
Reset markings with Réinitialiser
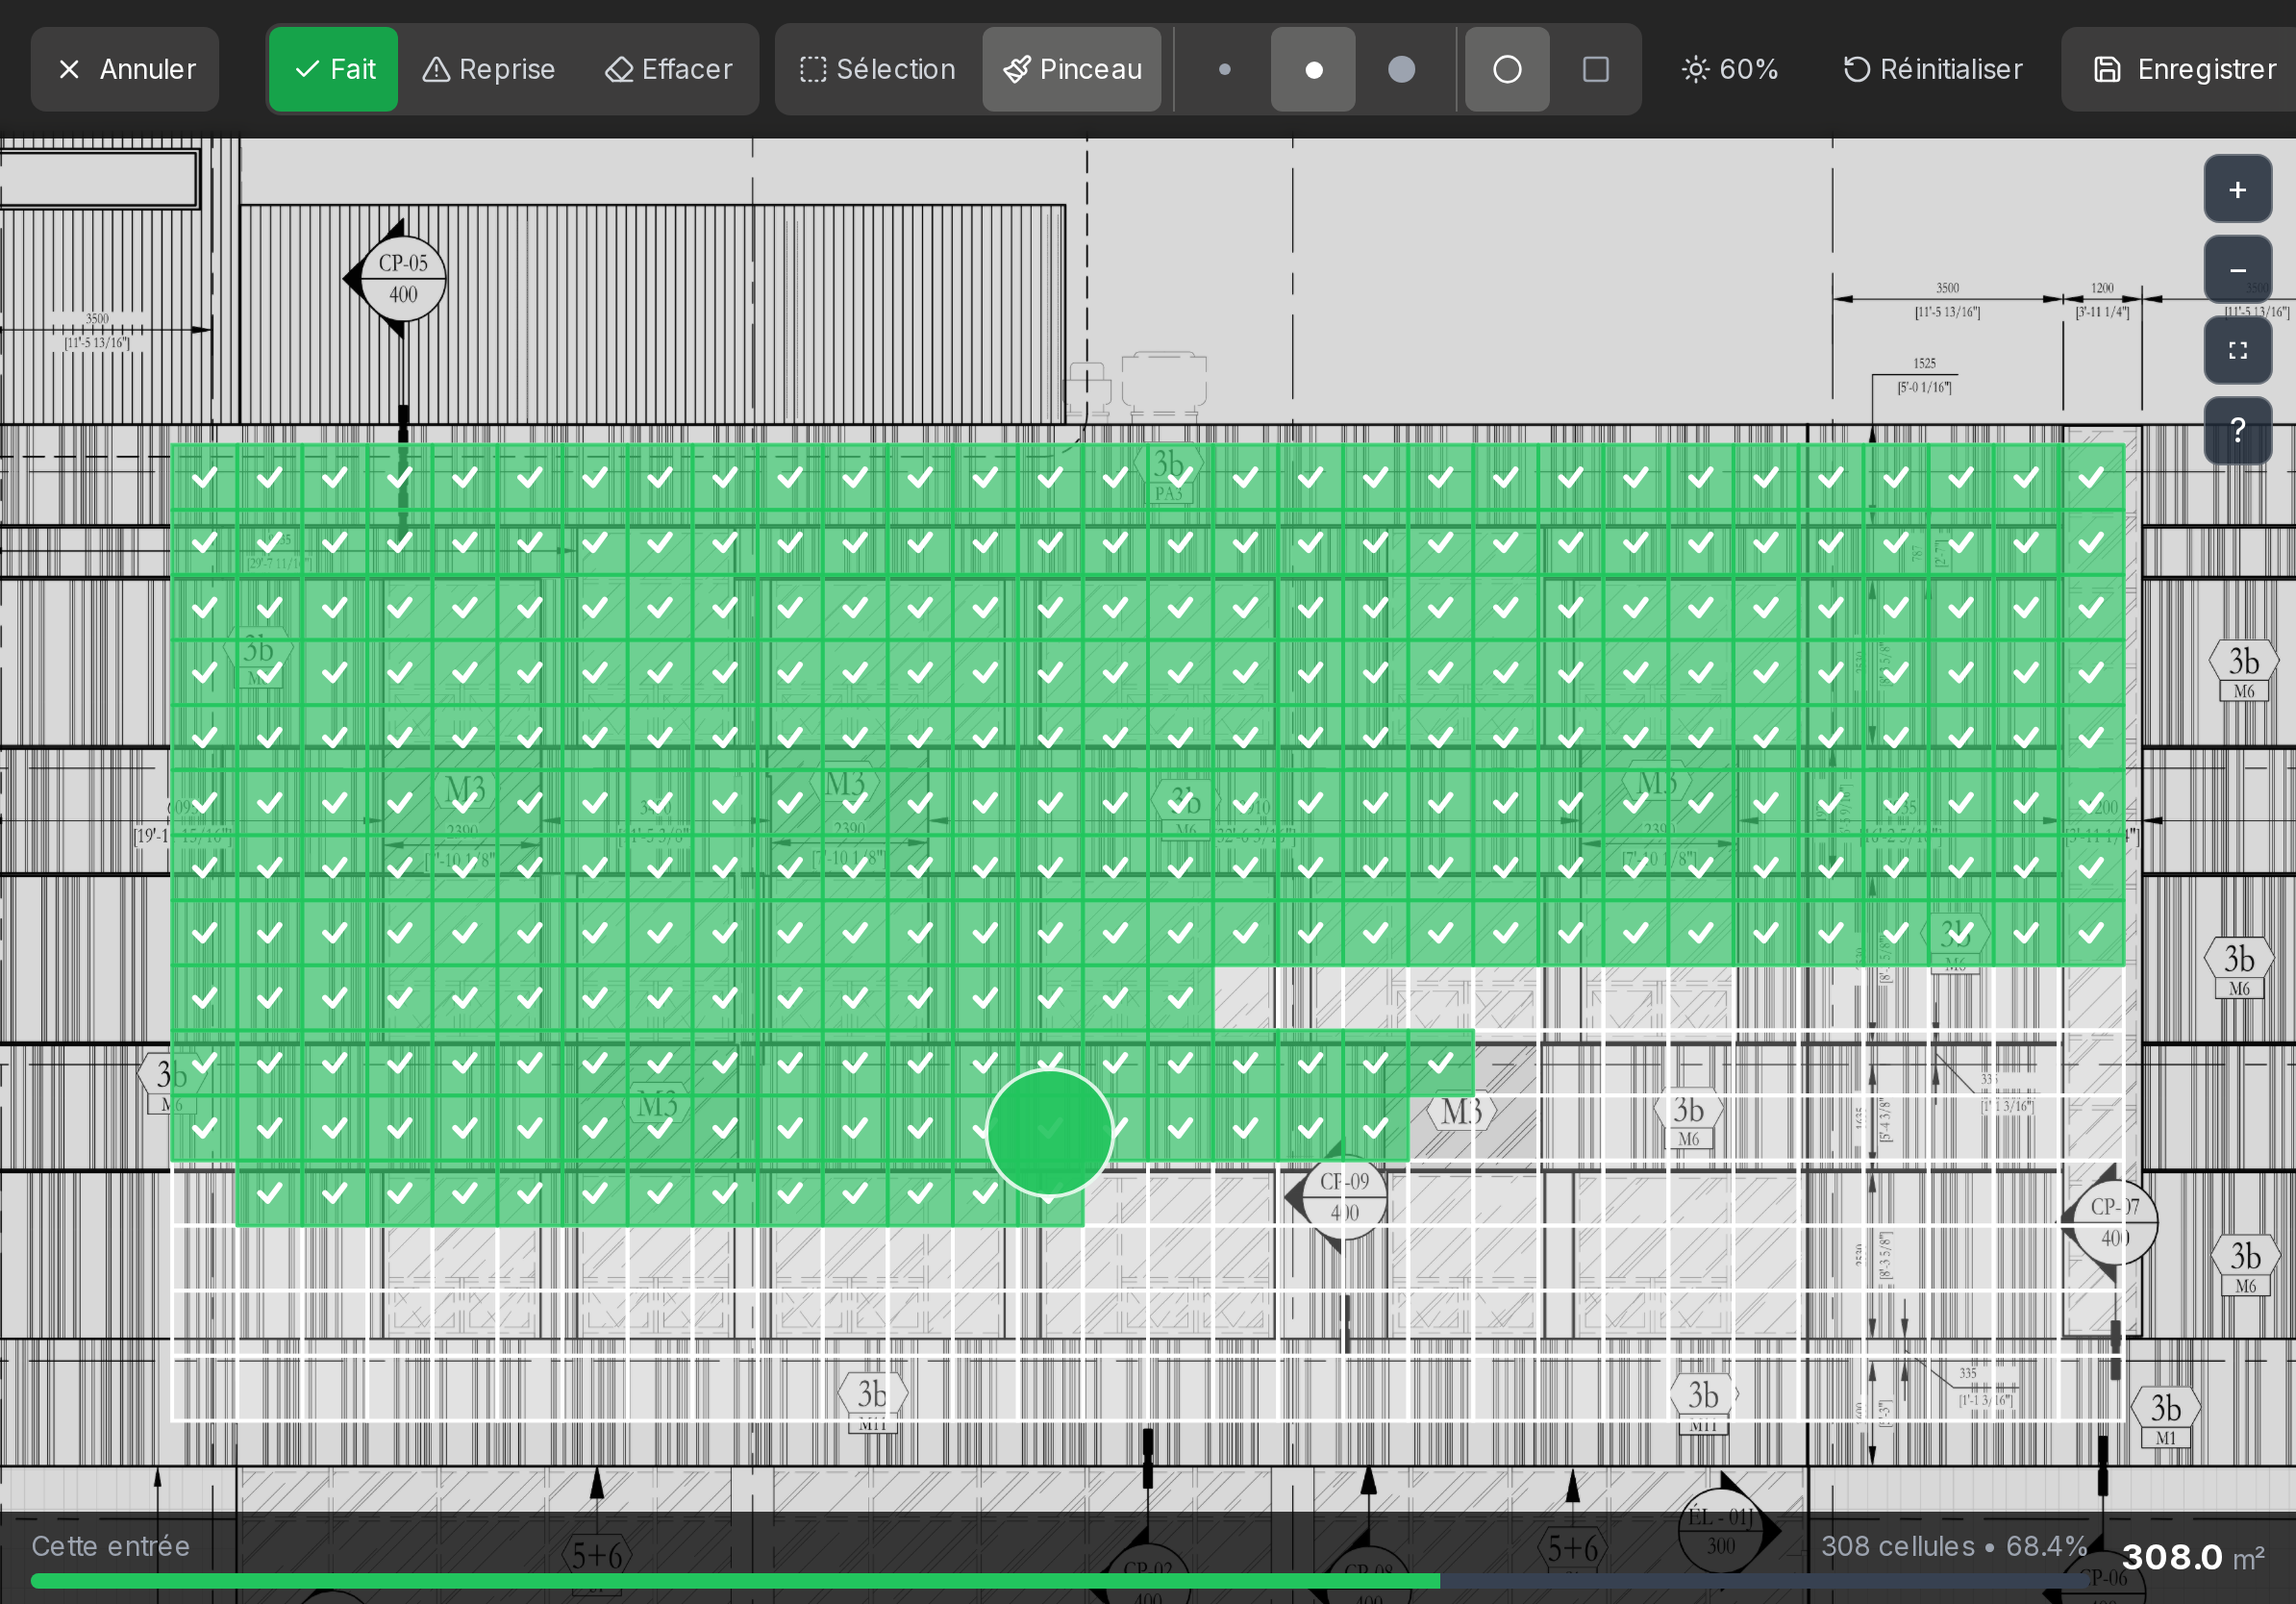(x=1933, y=69)
